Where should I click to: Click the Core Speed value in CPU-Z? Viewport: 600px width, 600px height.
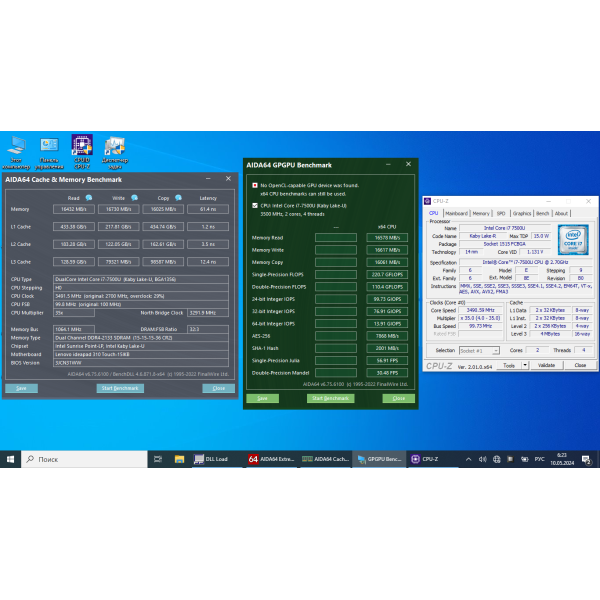tap(480, 310)
